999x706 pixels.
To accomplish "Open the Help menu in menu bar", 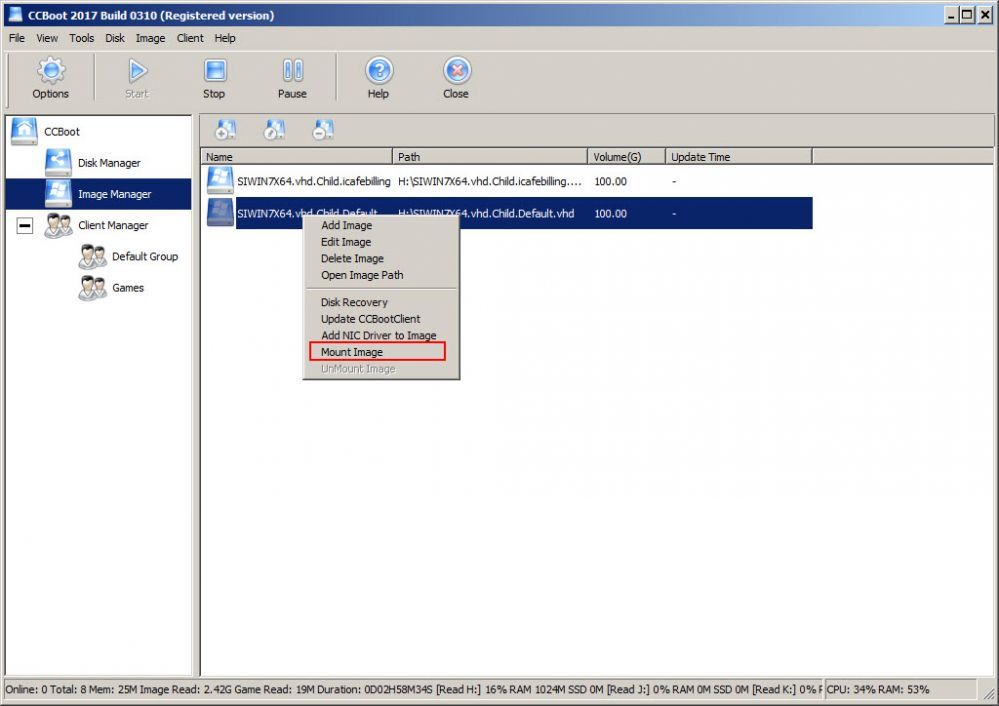I will point(225,38).
